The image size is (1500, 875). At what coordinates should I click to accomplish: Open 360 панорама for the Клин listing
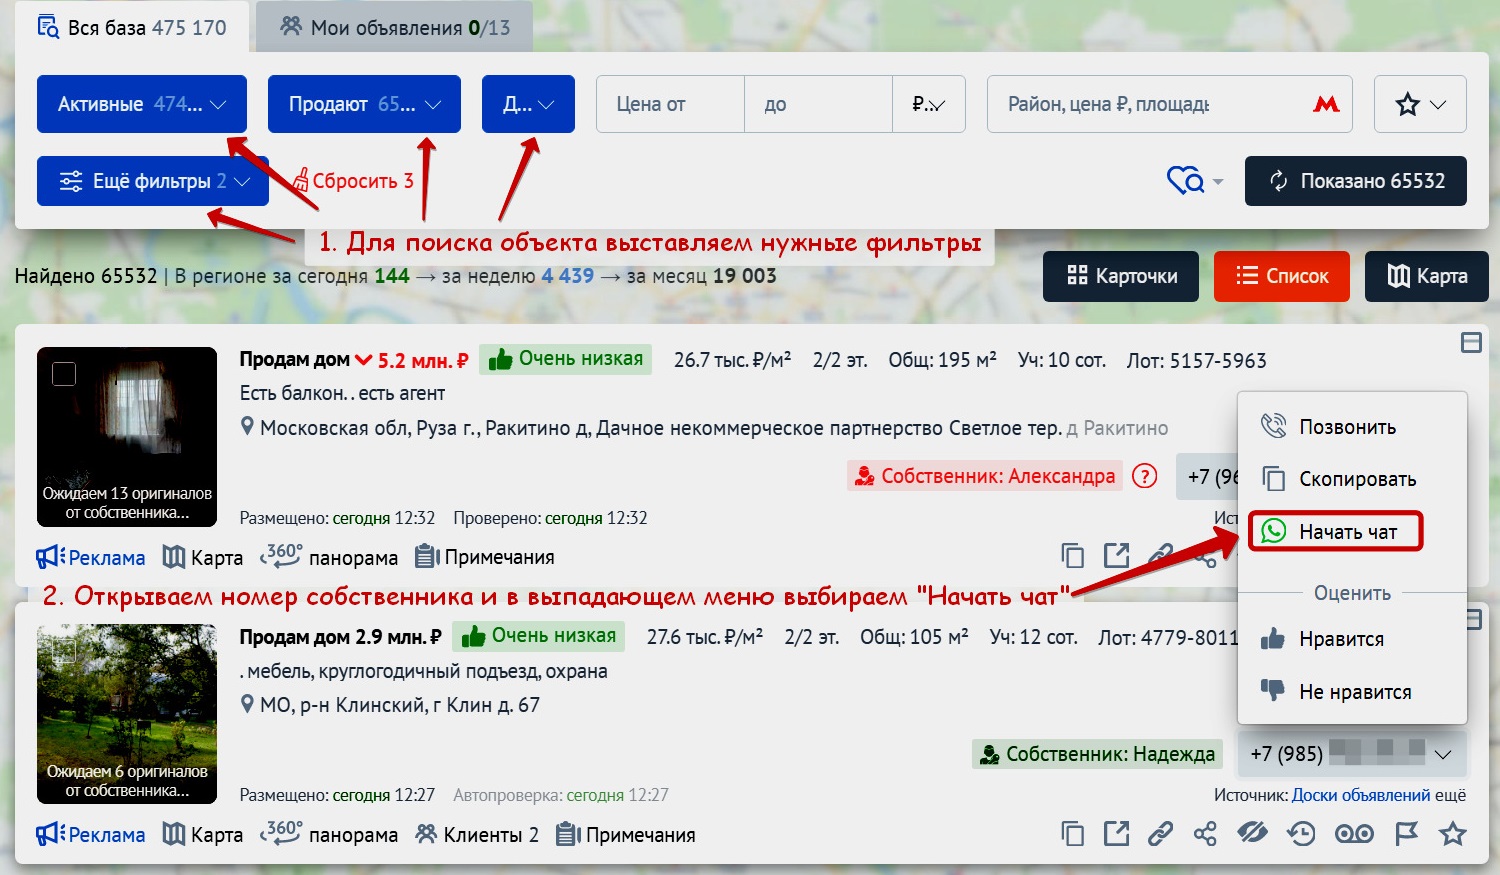point(328,833)
